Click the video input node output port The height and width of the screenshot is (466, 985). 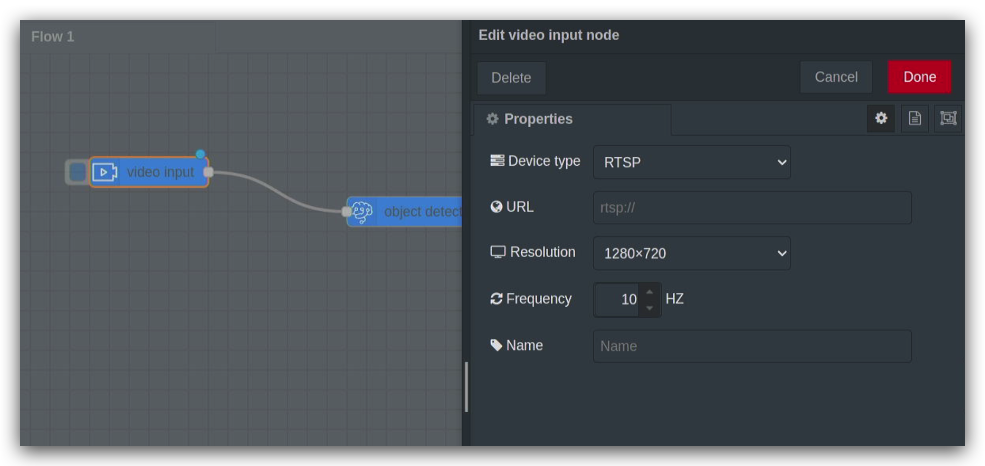[209, 172]
